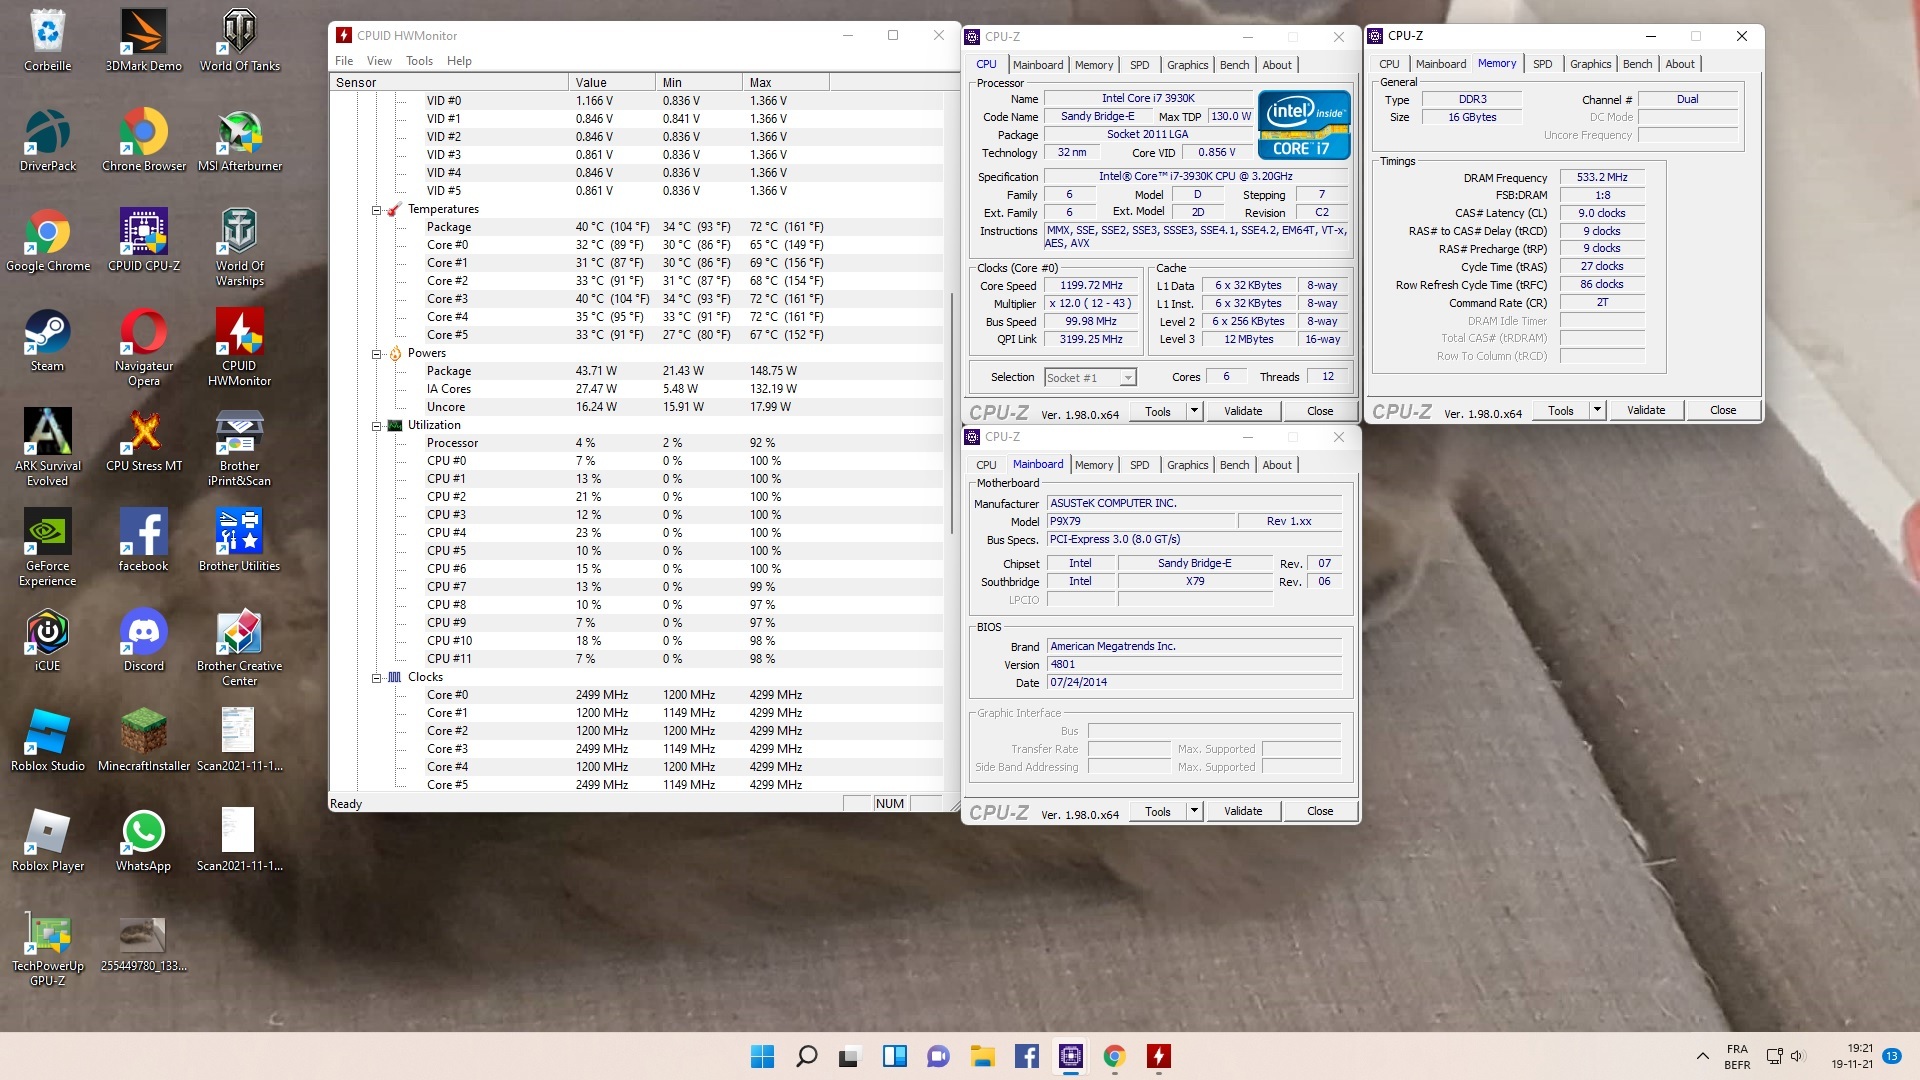Screen dimensions: 1920x1080
Task: Open Tools dropdown arrow in Mainboard window
Action: pyautogui.click(x=1193, y=811)
